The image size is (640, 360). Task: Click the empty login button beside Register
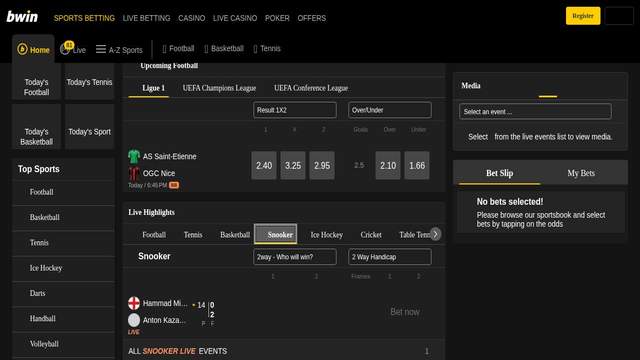pos(619,16)
